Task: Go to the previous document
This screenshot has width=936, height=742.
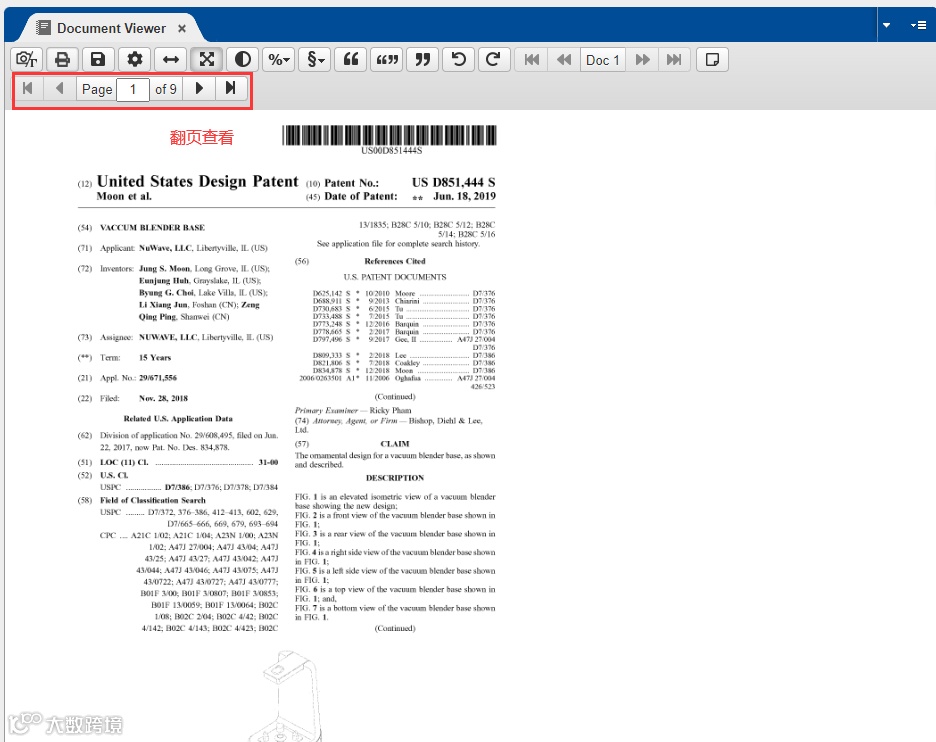Action: point(564,60)
